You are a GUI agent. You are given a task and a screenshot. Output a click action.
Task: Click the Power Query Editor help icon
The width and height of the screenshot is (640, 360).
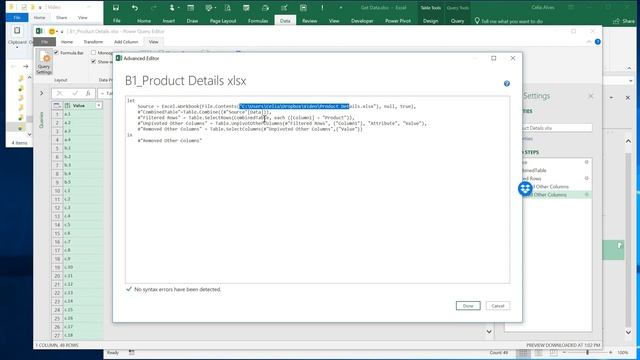[x=598, y=42]
